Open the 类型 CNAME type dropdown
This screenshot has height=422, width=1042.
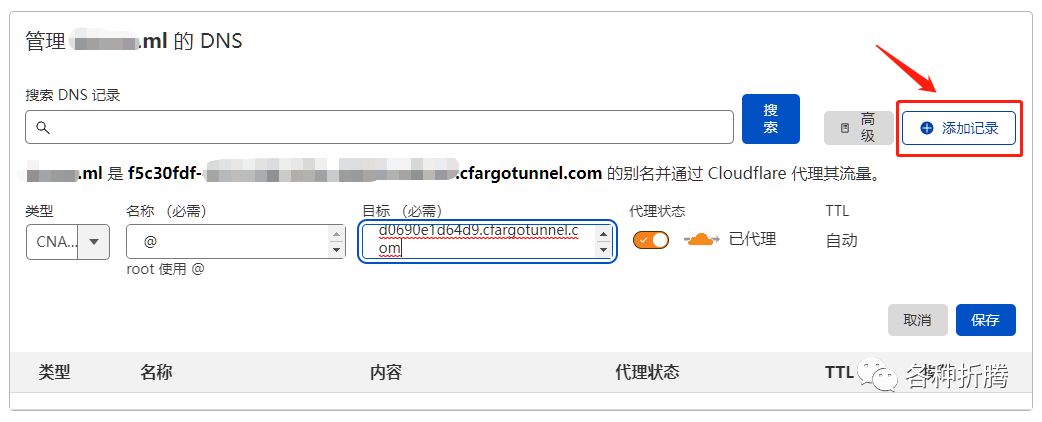[x=68, y=242]
